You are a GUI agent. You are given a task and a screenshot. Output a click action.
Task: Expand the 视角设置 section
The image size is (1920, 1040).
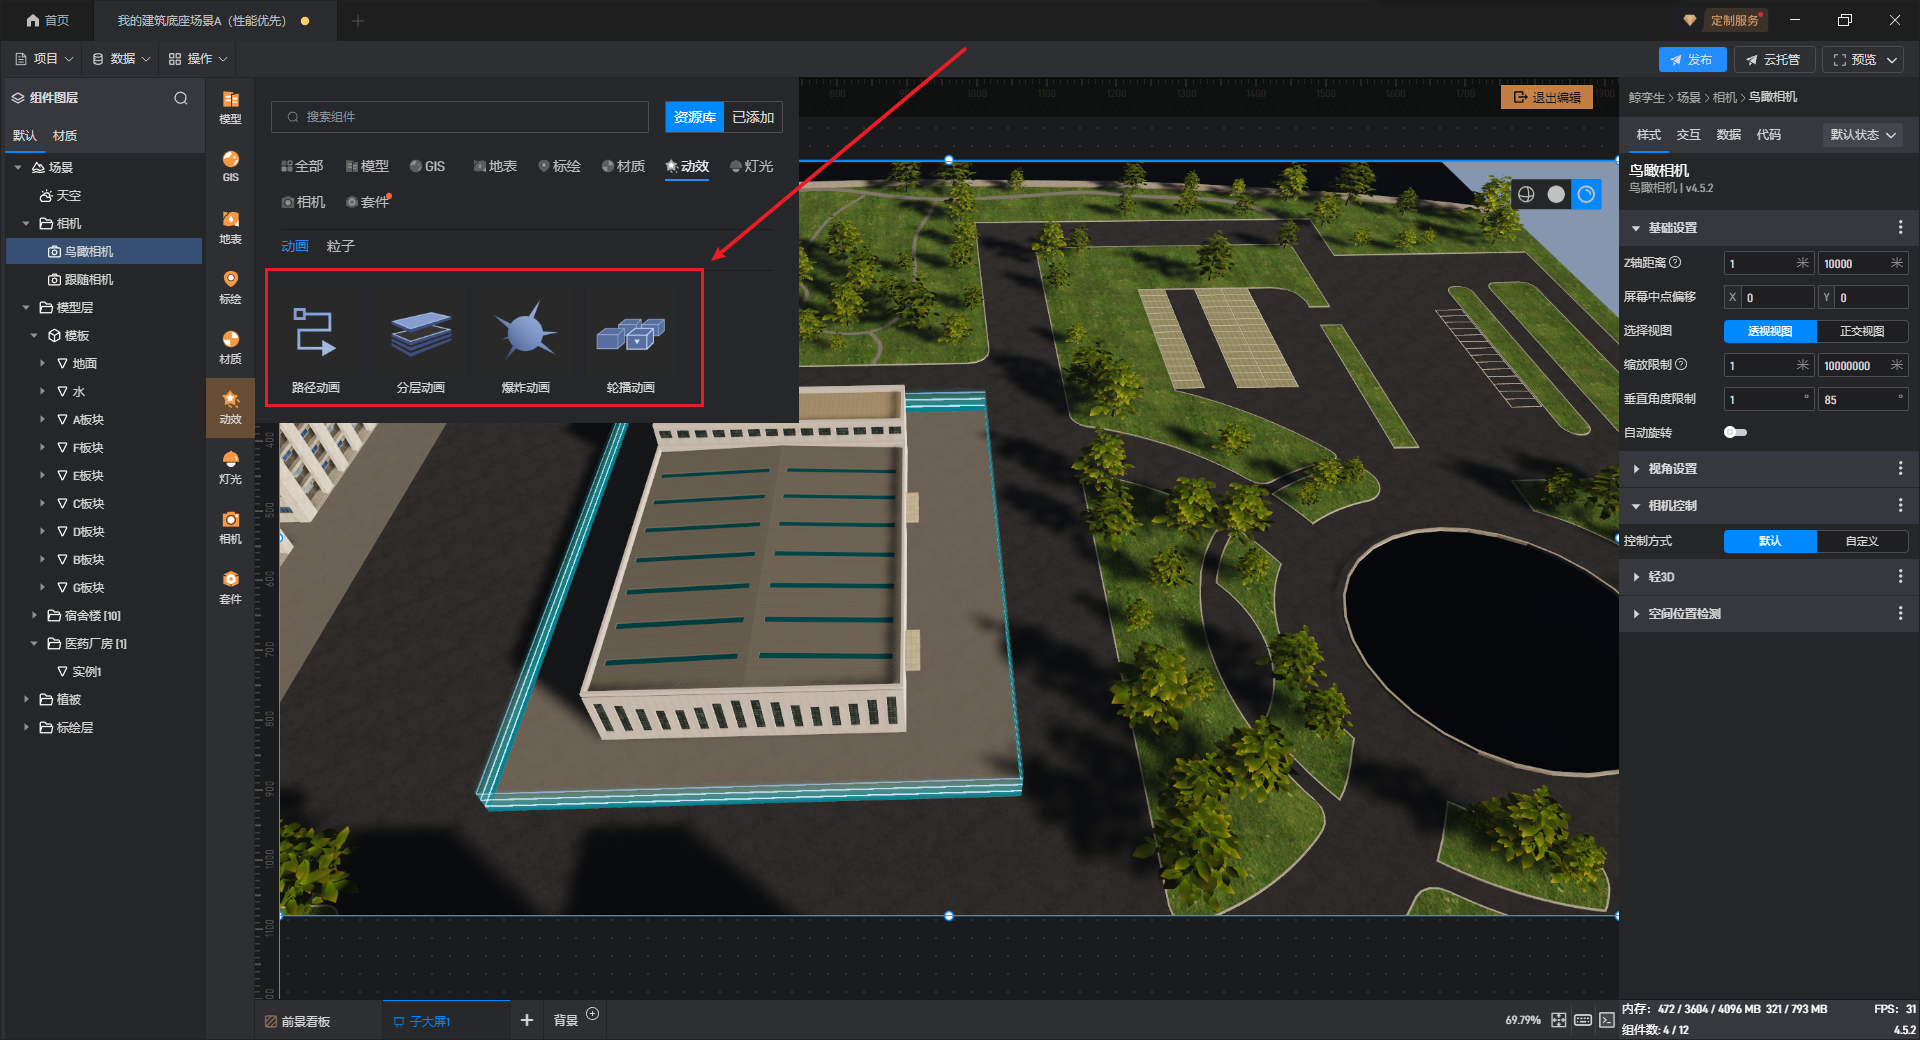pos(1636,469)
